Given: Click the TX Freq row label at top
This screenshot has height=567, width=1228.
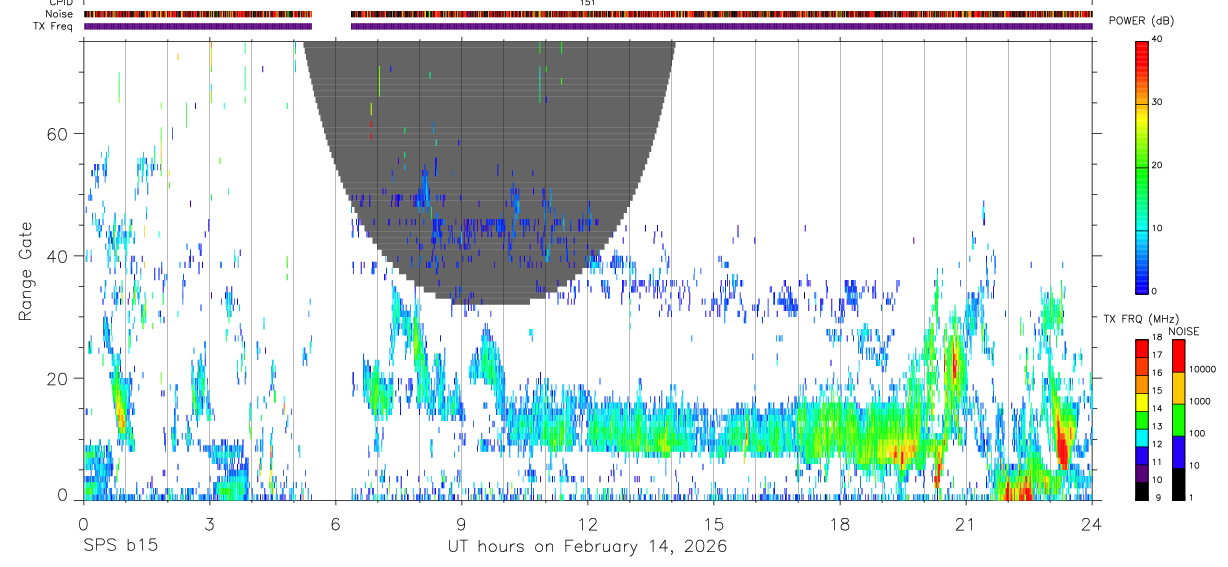Looking at the screenshot, I should point(55,26).
